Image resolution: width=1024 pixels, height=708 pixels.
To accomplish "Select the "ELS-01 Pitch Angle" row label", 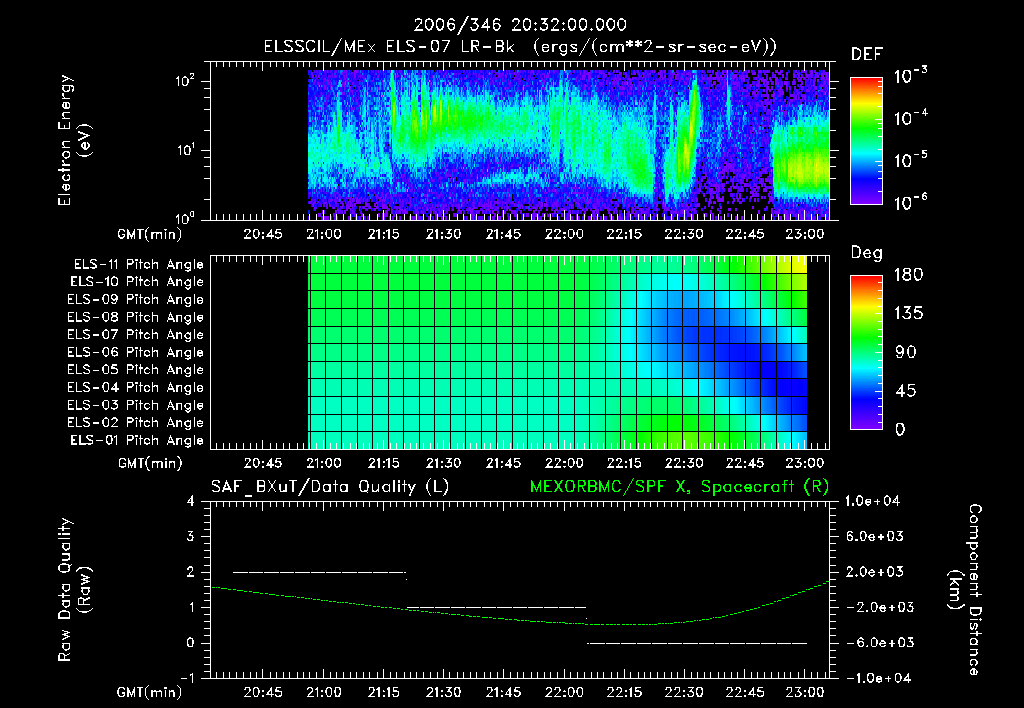I will click(x=137, y=440).
